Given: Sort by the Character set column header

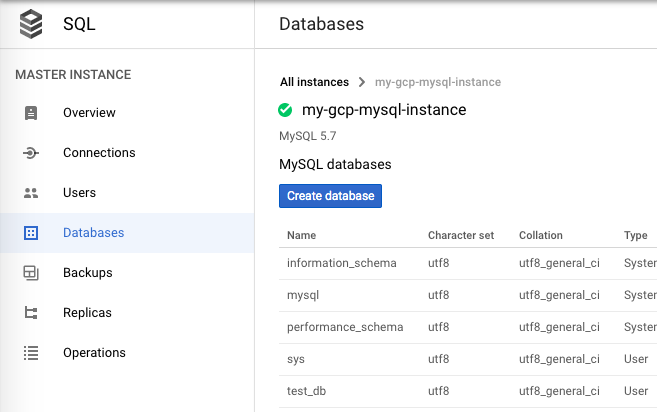Looking at the screenshot, I should 461,236.
